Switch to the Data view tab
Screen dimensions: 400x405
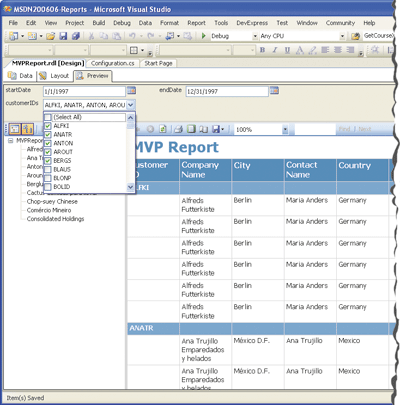(x=20, y=76)
